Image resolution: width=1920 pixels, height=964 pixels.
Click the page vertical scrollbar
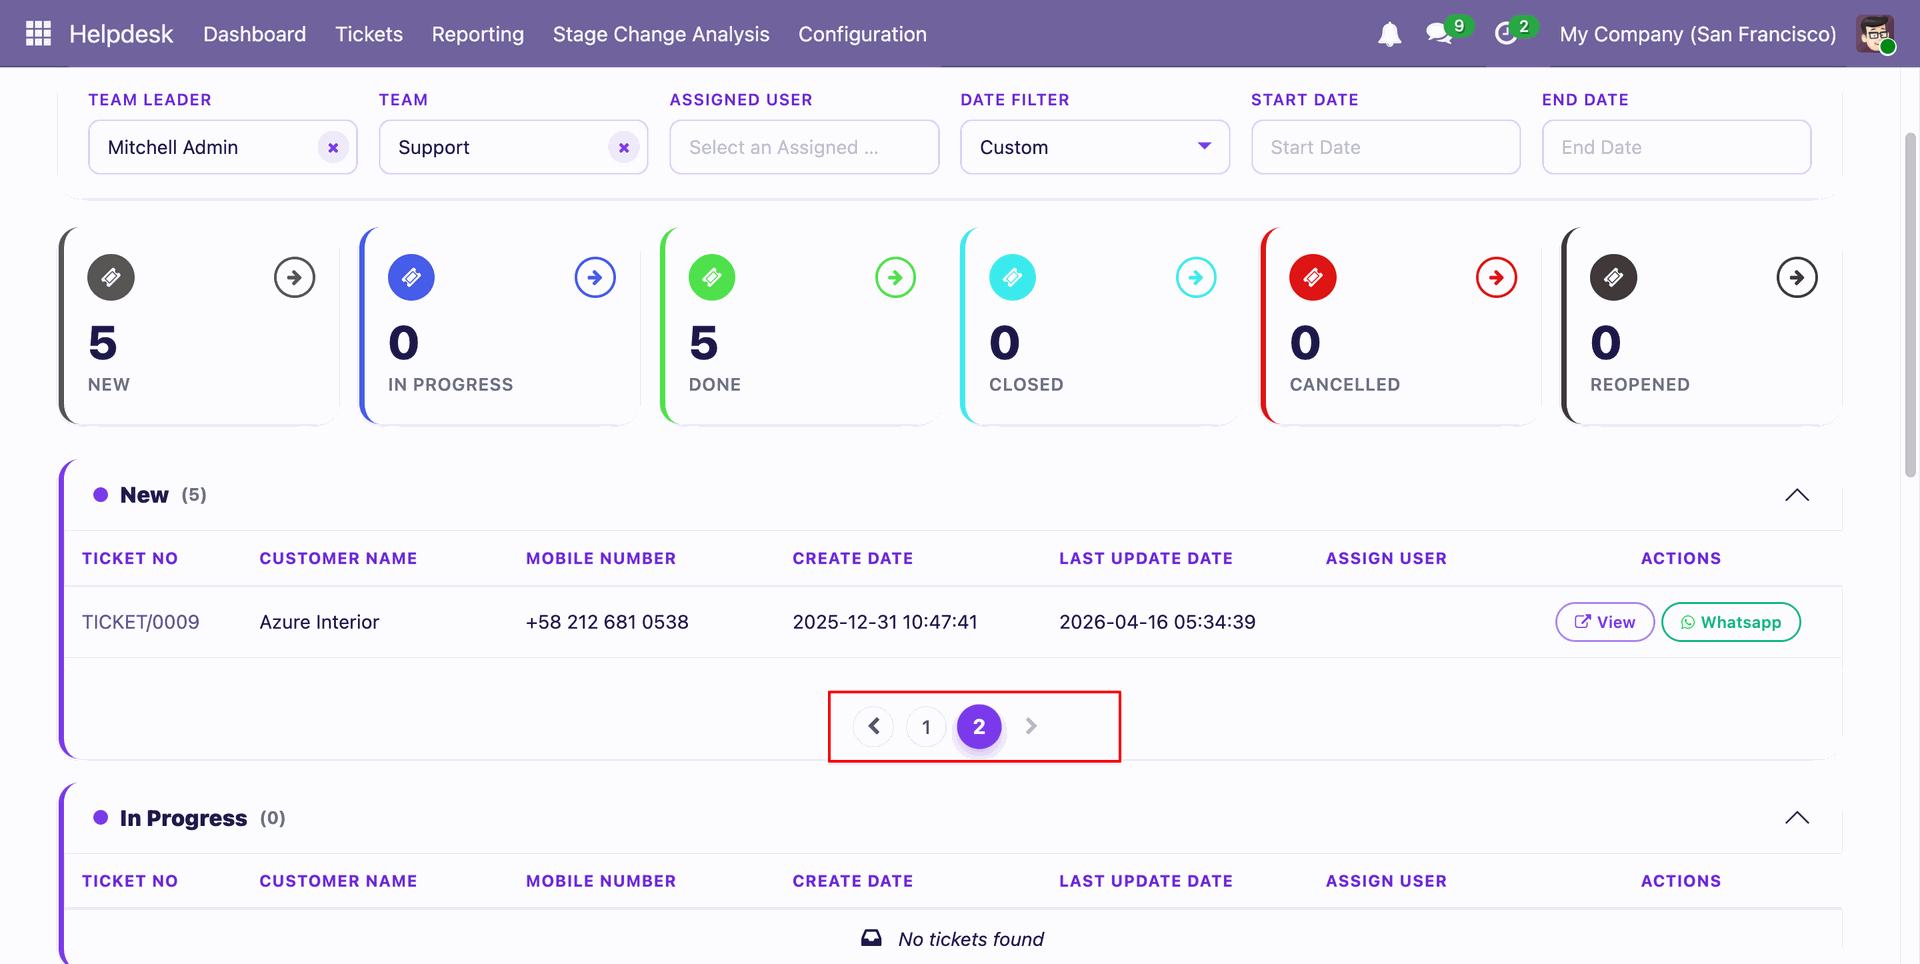(1910, 305)
